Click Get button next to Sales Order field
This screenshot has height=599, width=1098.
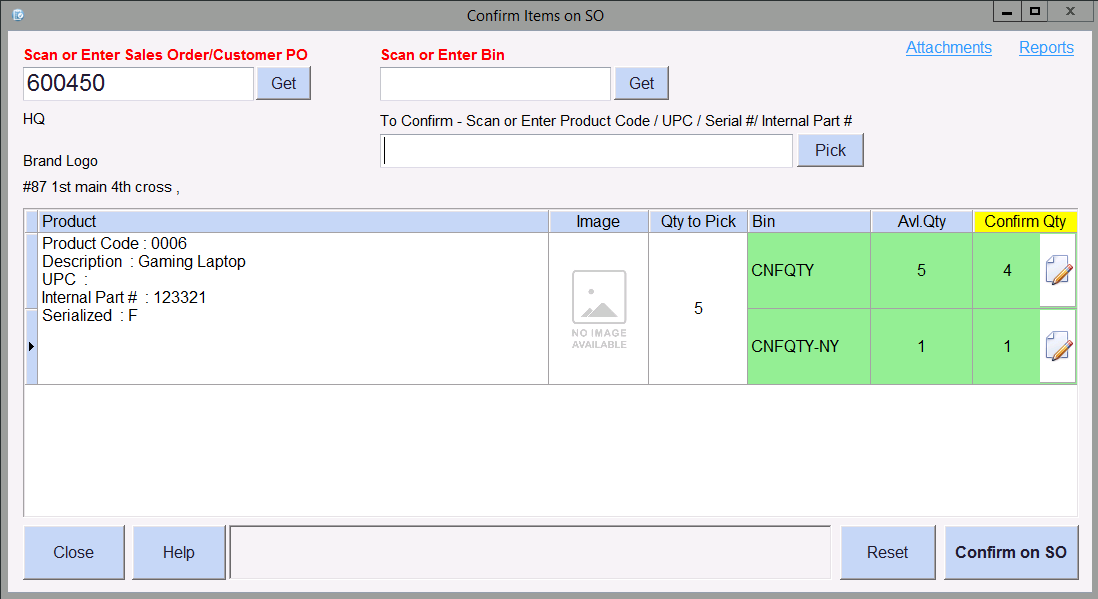pyautogui.click(x=284, y=84)
